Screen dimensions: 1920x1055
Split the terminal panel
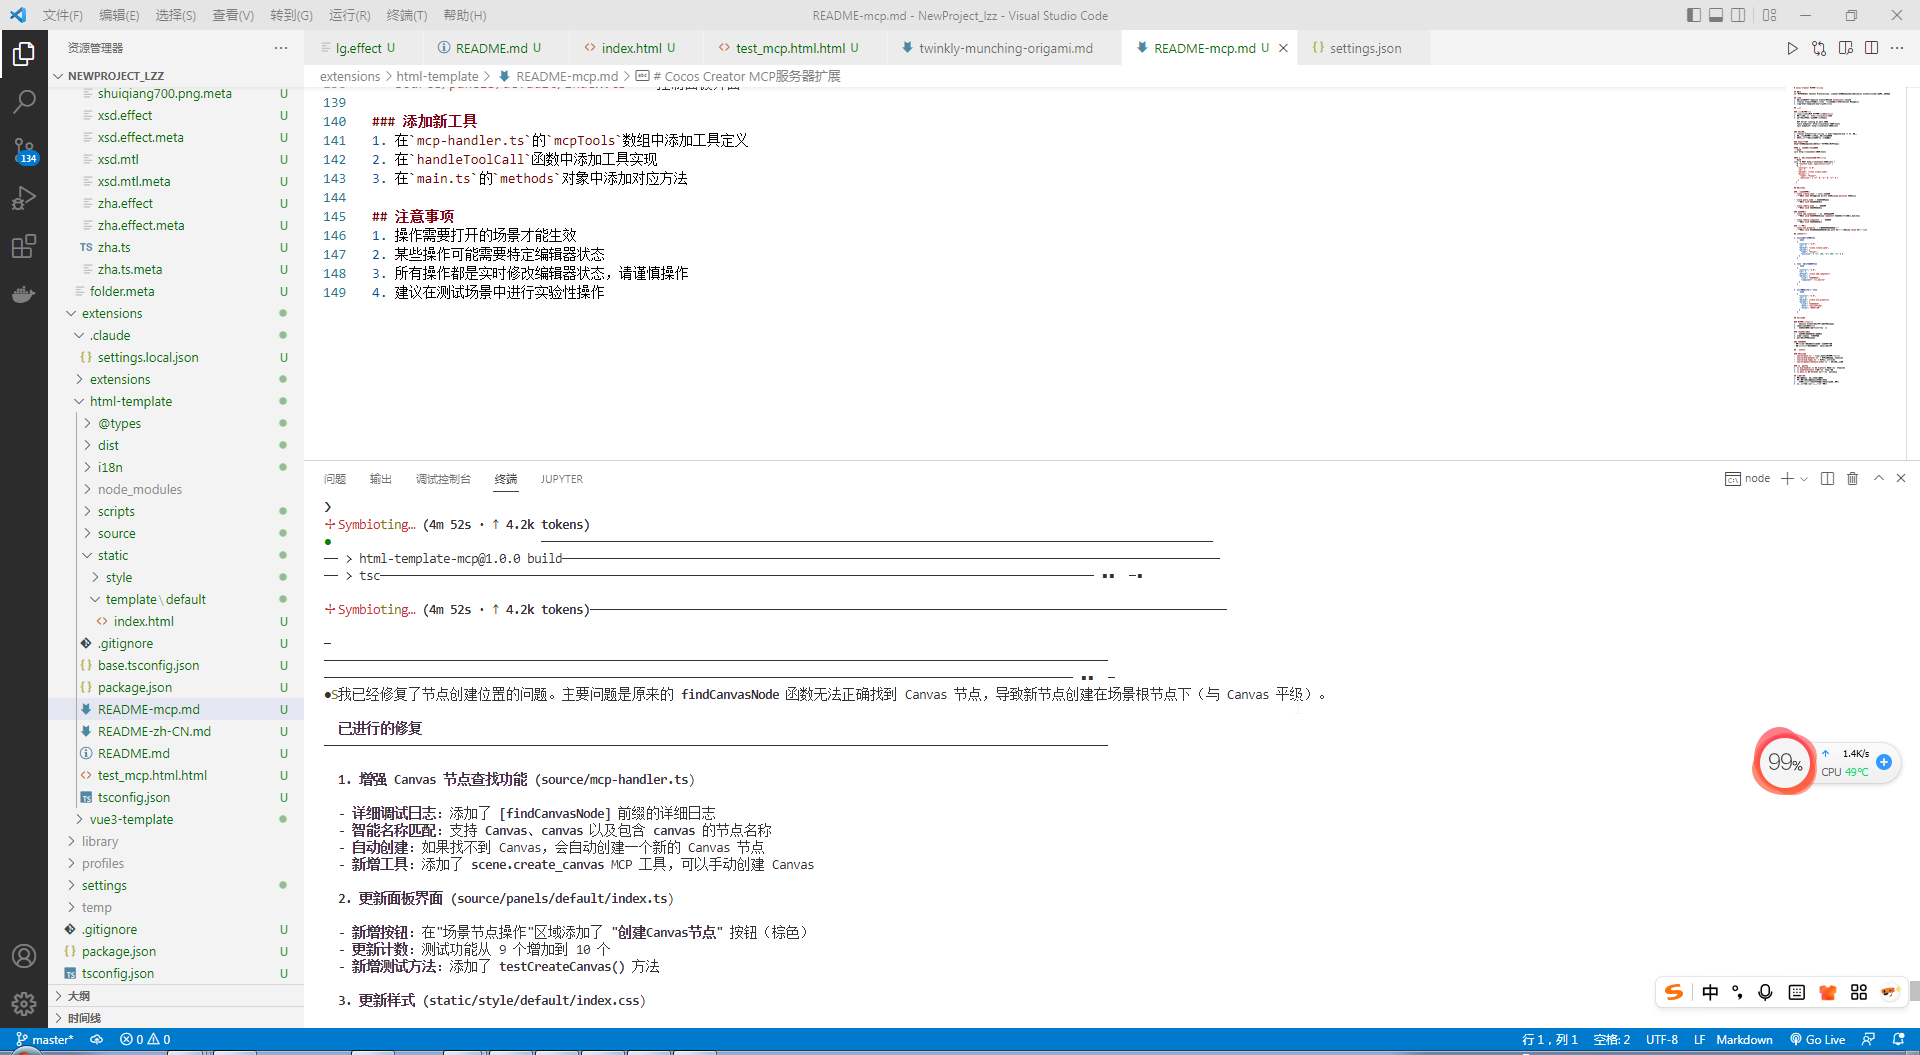click(x=1827, y=479)
